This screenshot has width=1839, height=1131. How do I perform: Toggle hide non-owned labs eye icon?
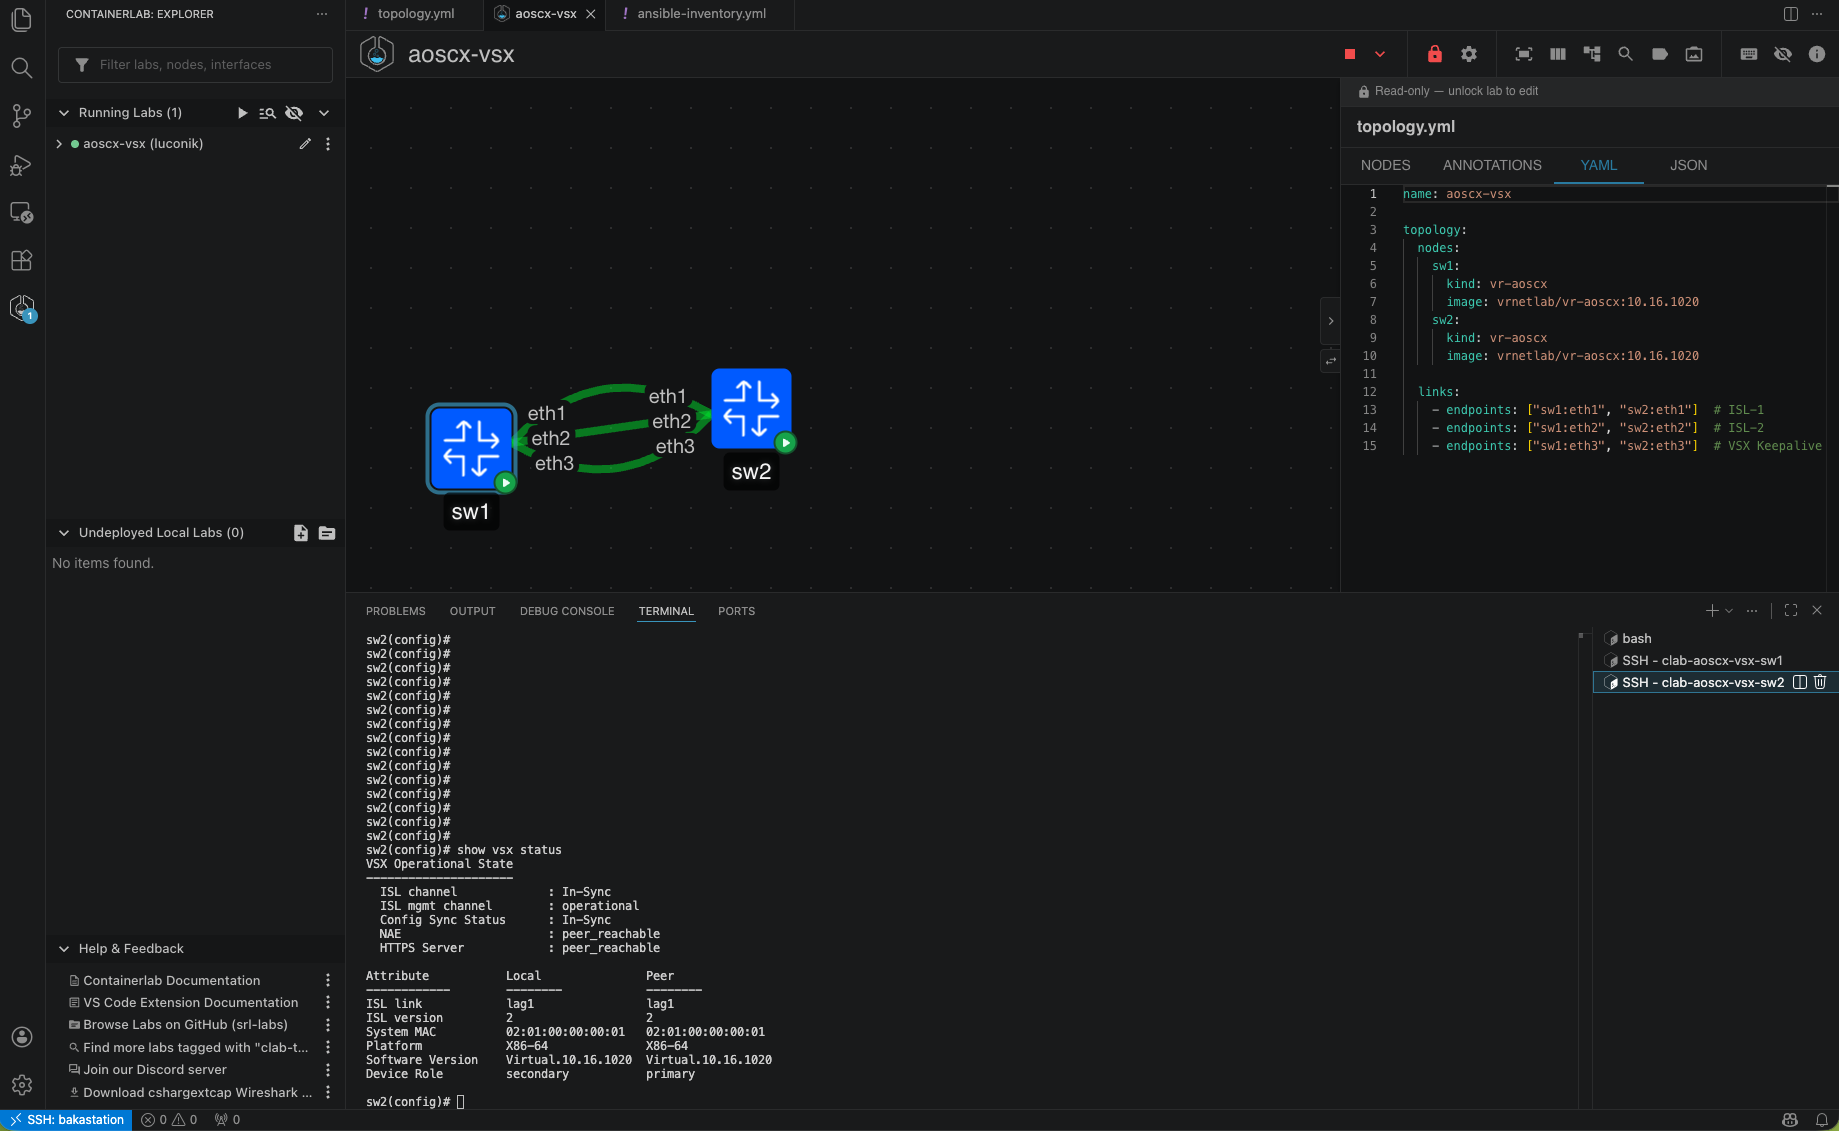tap(294, 113)
